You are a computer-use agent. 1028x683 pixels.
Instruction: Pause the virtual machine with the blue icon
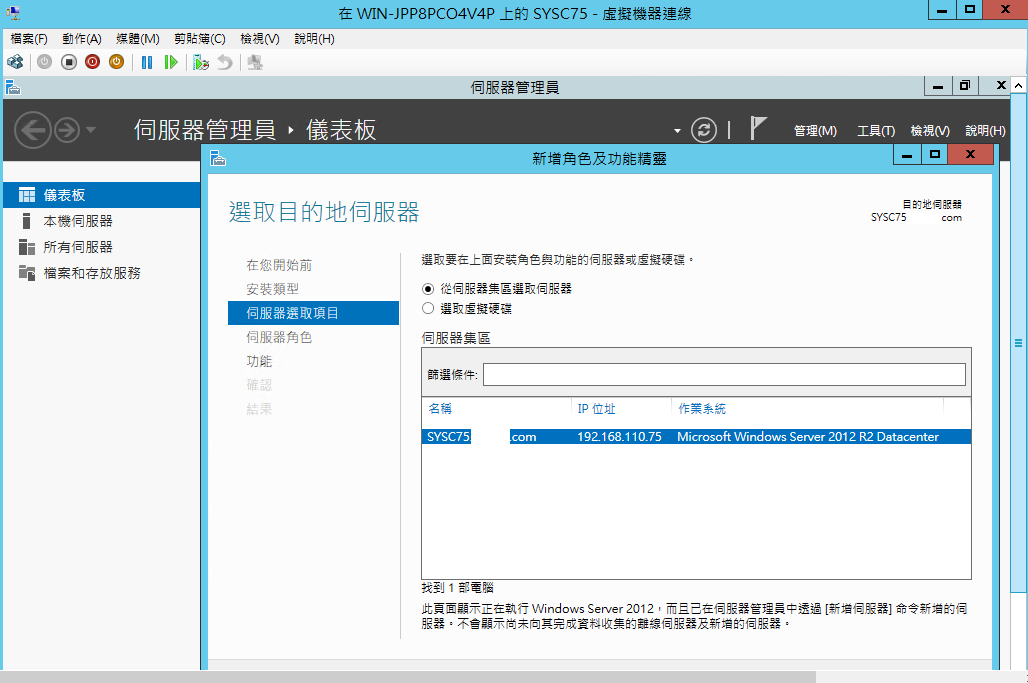(x=147, y=62)
